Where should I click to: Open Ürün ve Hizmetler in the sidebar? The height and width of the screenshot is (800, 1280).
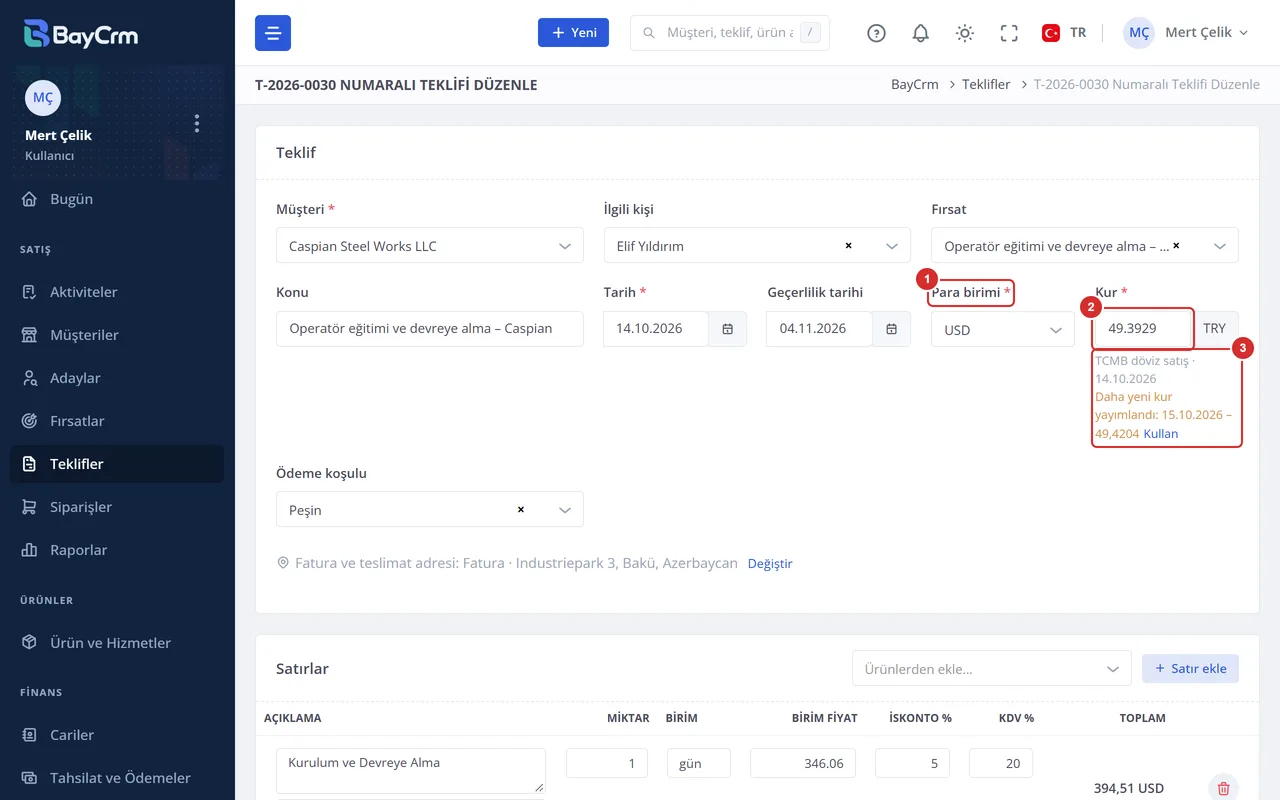click(117, 643)
